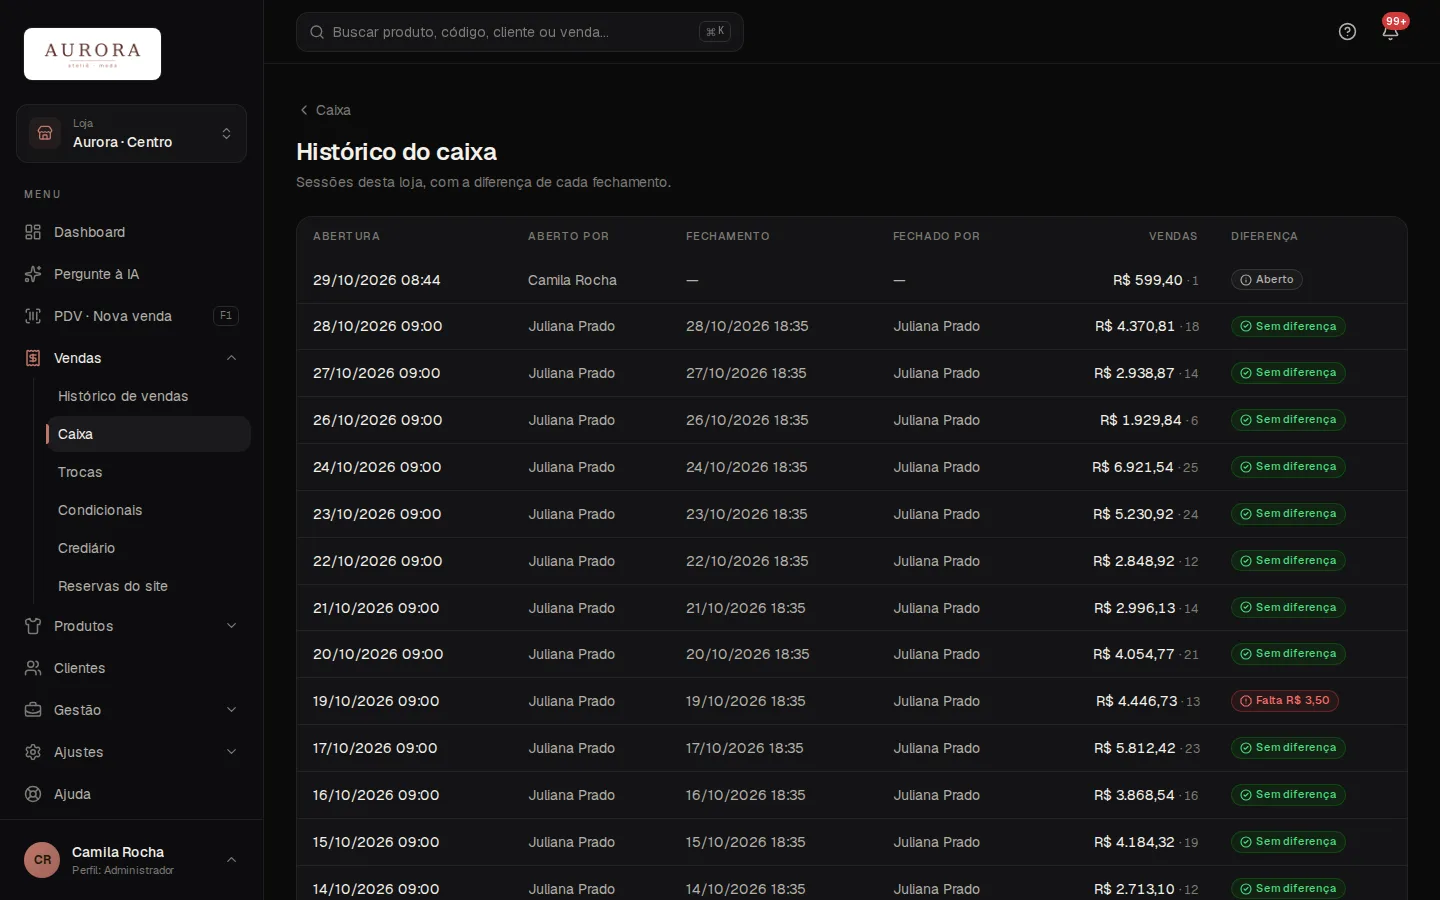Open the Aurora · Centro store selector
Viewport: 1440px width, 900px height.
tap(131, 133)
